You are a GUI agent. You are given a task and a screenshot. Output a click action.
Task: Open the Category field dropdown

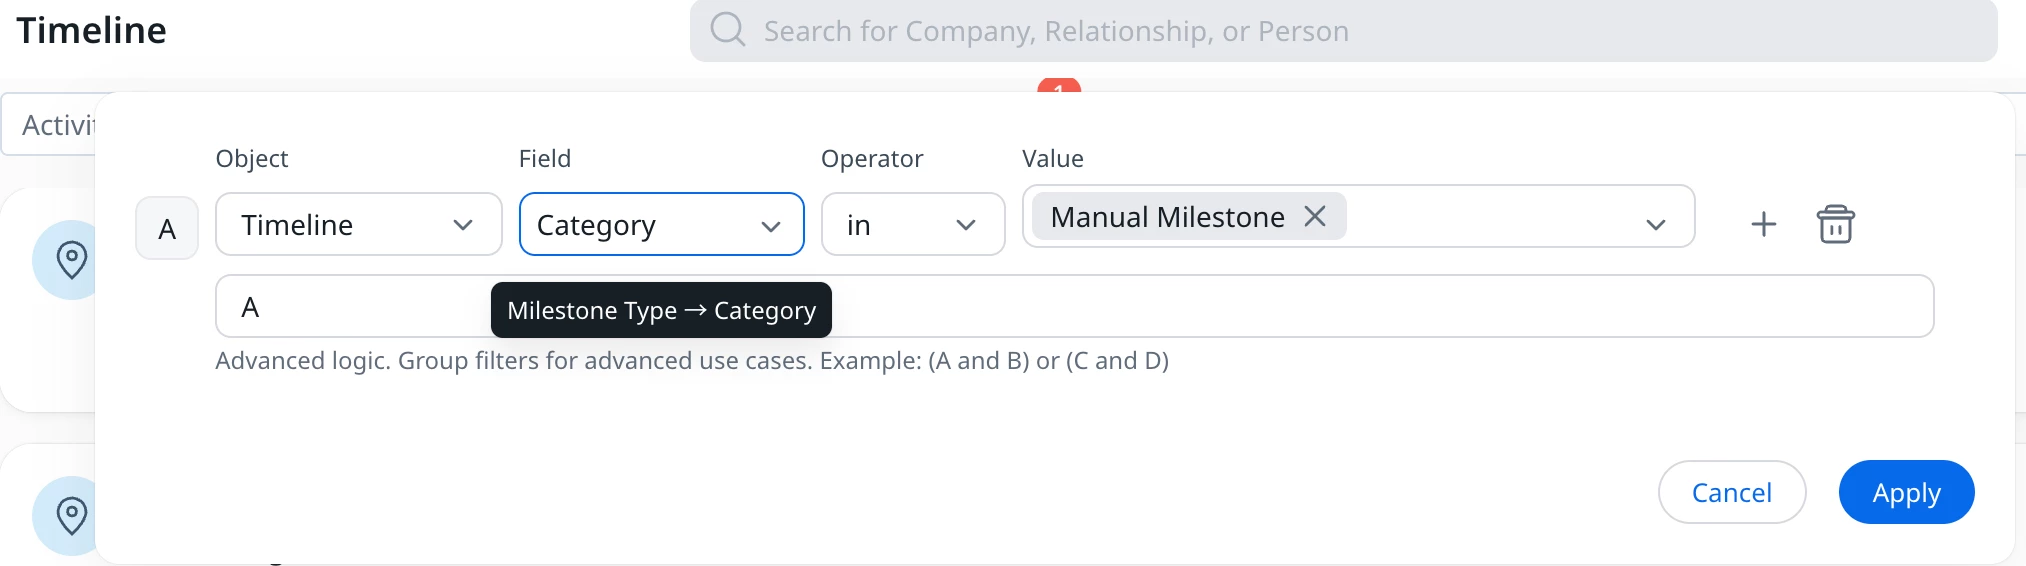(x=661, y=225)
